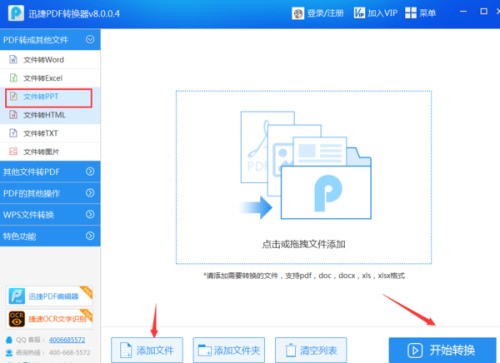500x363 pixels.
Task: Select the PDF转成其他文件 header
Action: click(50, 39)
